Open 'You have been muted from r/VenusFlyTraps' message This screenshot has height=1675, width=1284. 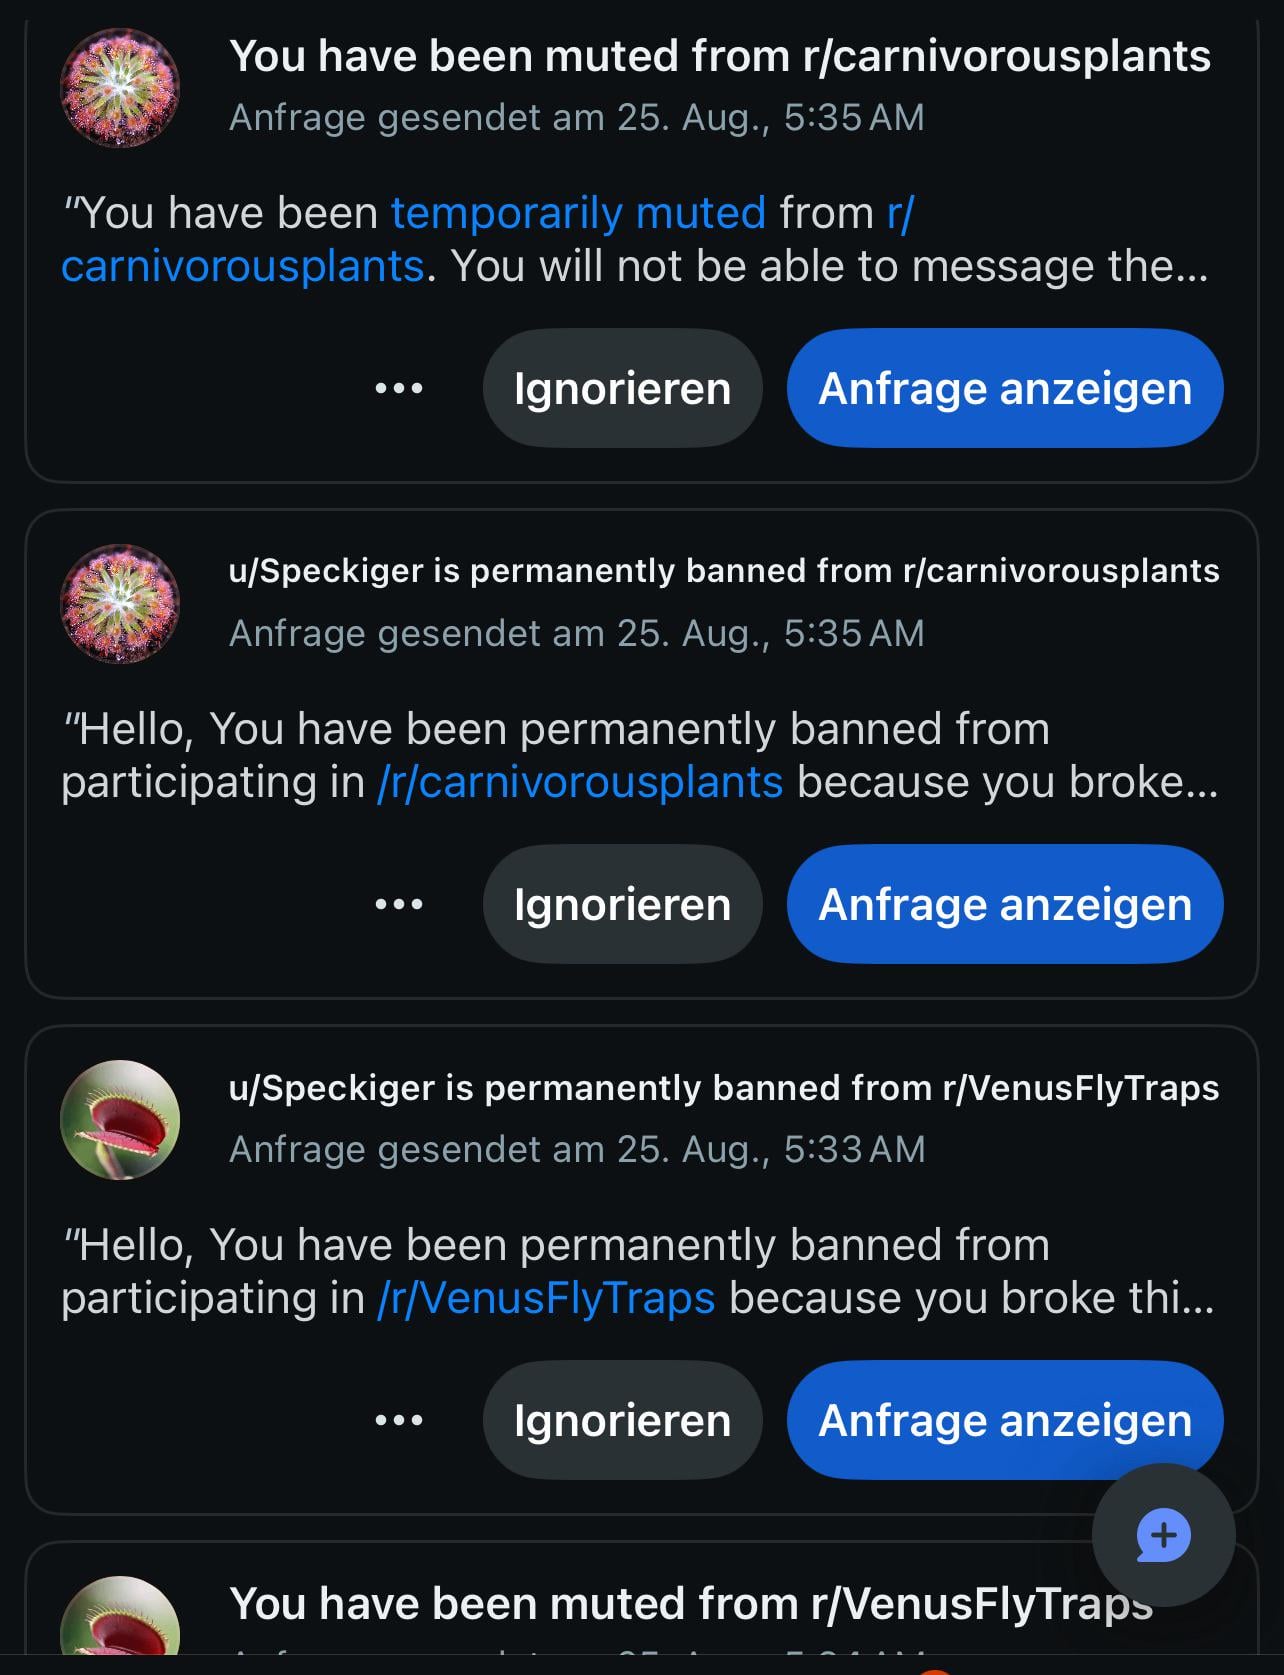tap(691, 1603)
